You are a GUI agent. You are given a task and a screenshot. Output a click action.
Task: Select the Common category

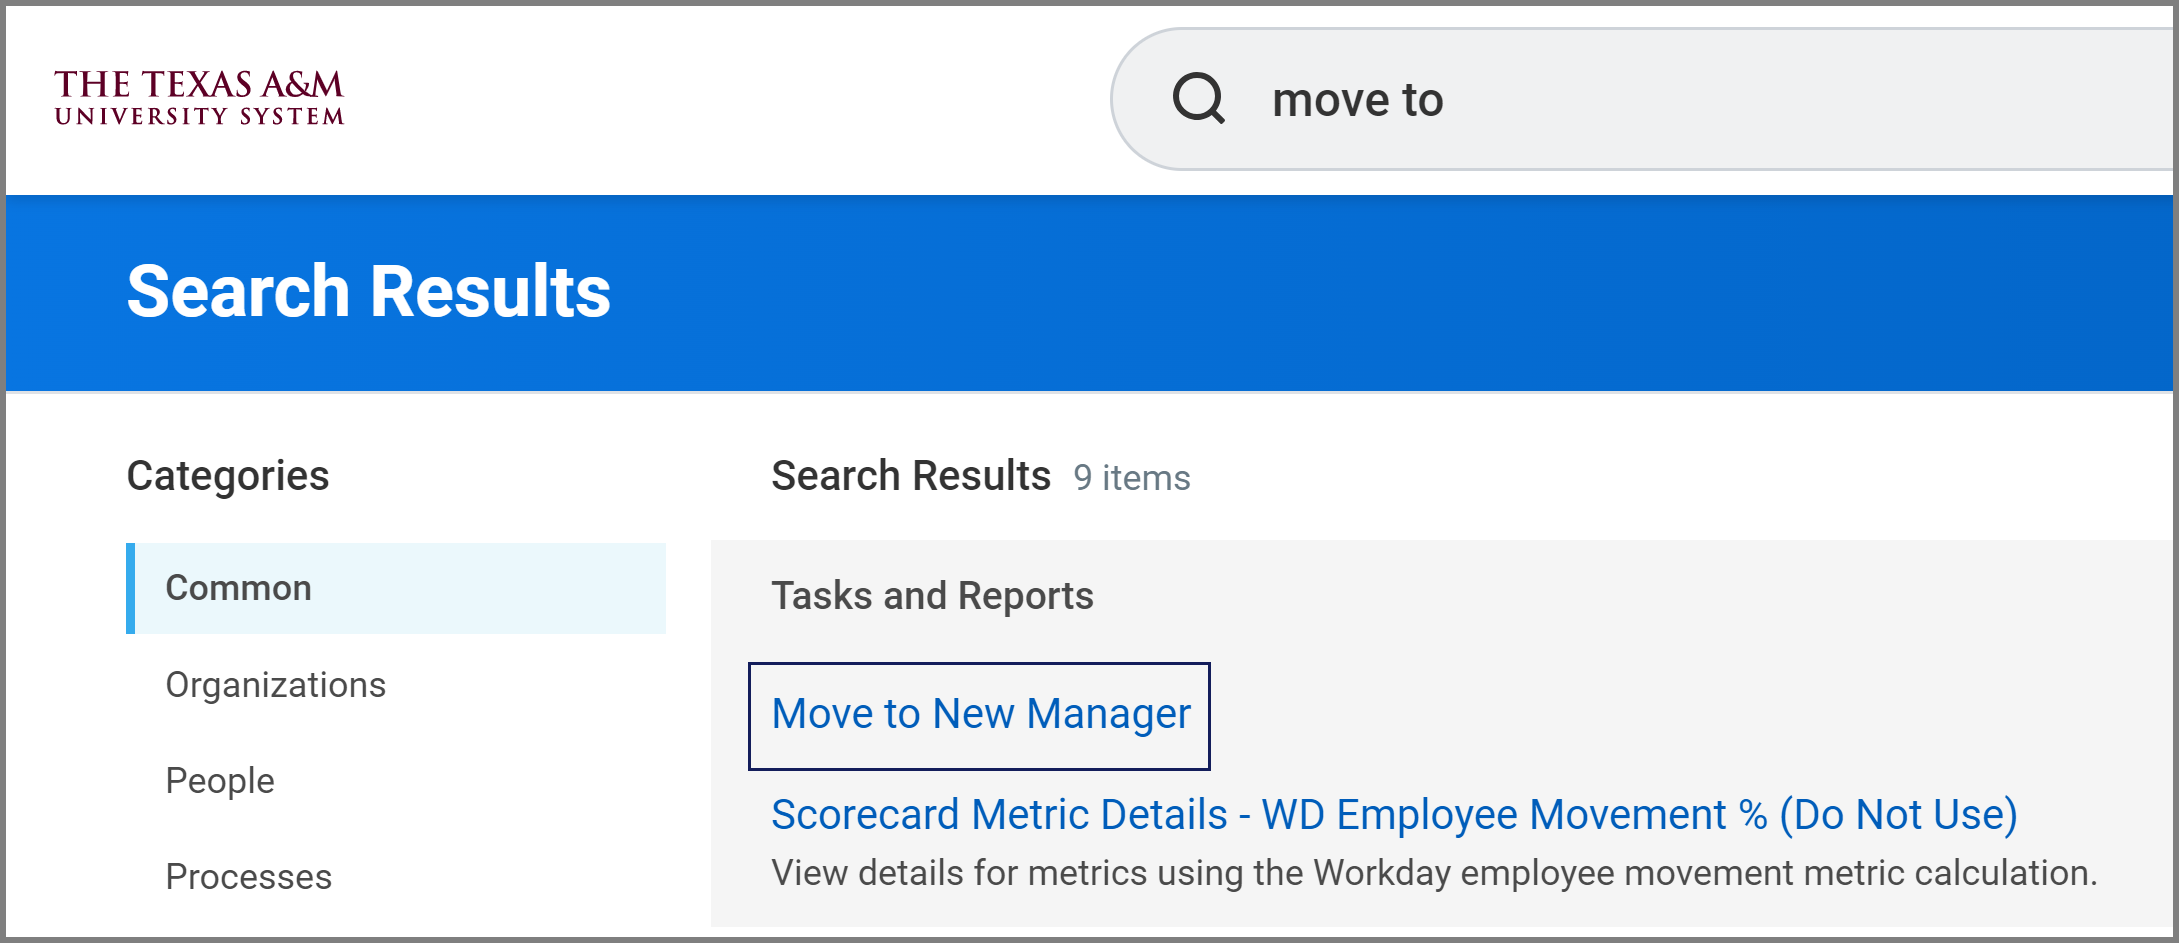(238, 588)
